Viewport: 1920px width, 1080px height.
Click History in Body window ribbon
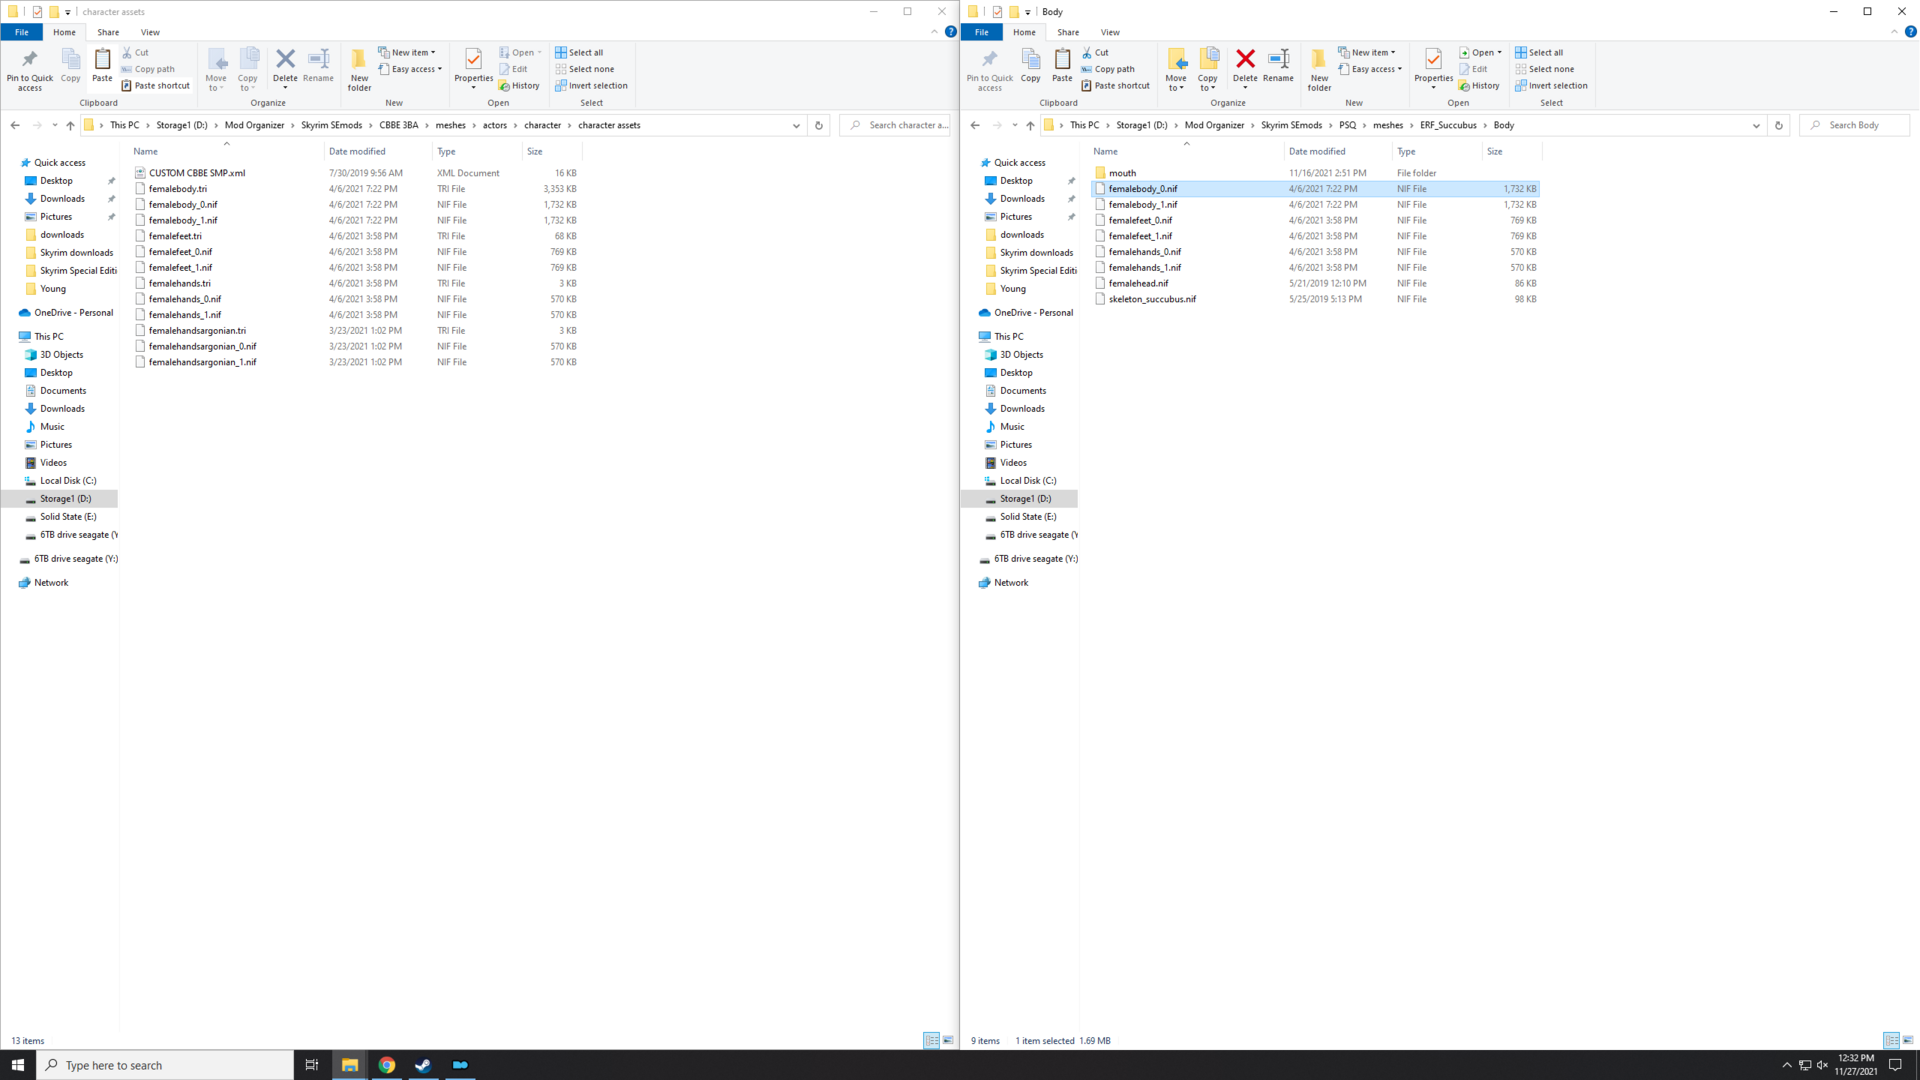(1479, 85)
